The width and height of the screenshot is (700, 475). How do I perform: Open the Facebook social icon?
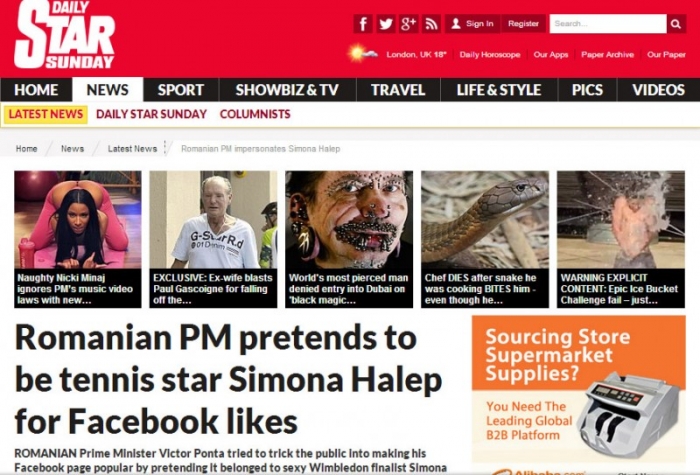(363, 24)
